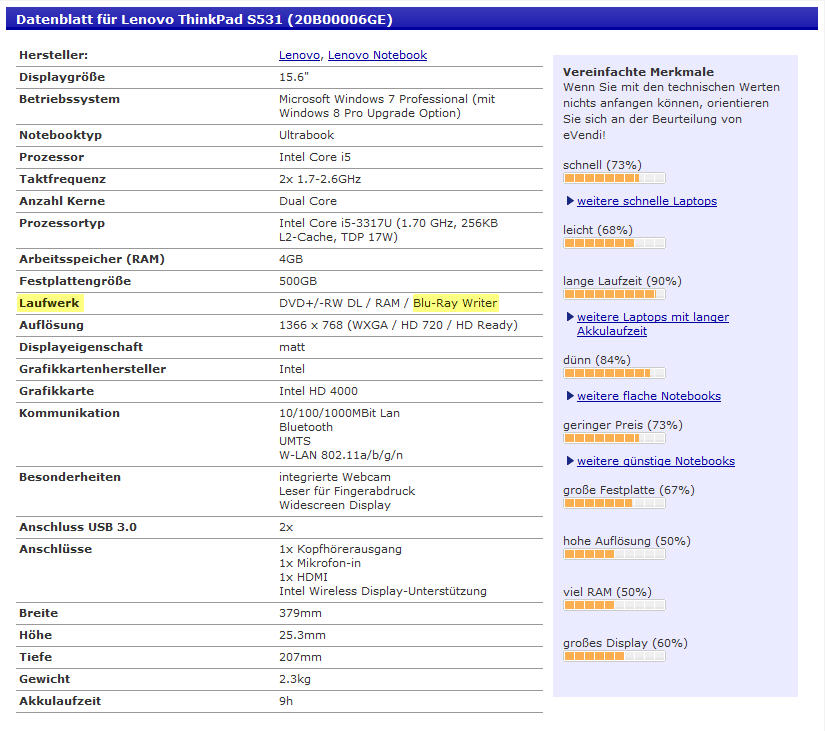Click the 'großes Display (60%)' rating bar
Viewport: 825px width, 731px height.
point(614,656)
